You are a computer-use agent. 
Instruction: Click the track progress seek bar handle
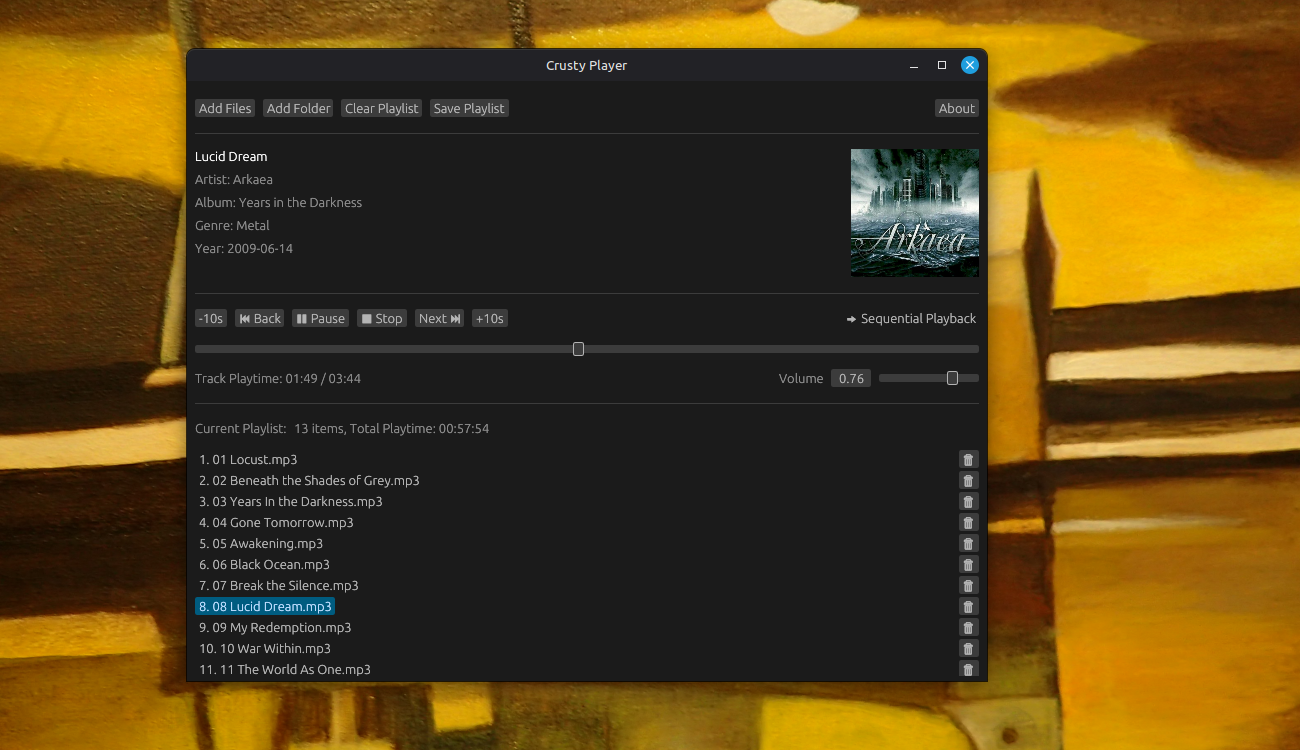[x=578, y=349]
